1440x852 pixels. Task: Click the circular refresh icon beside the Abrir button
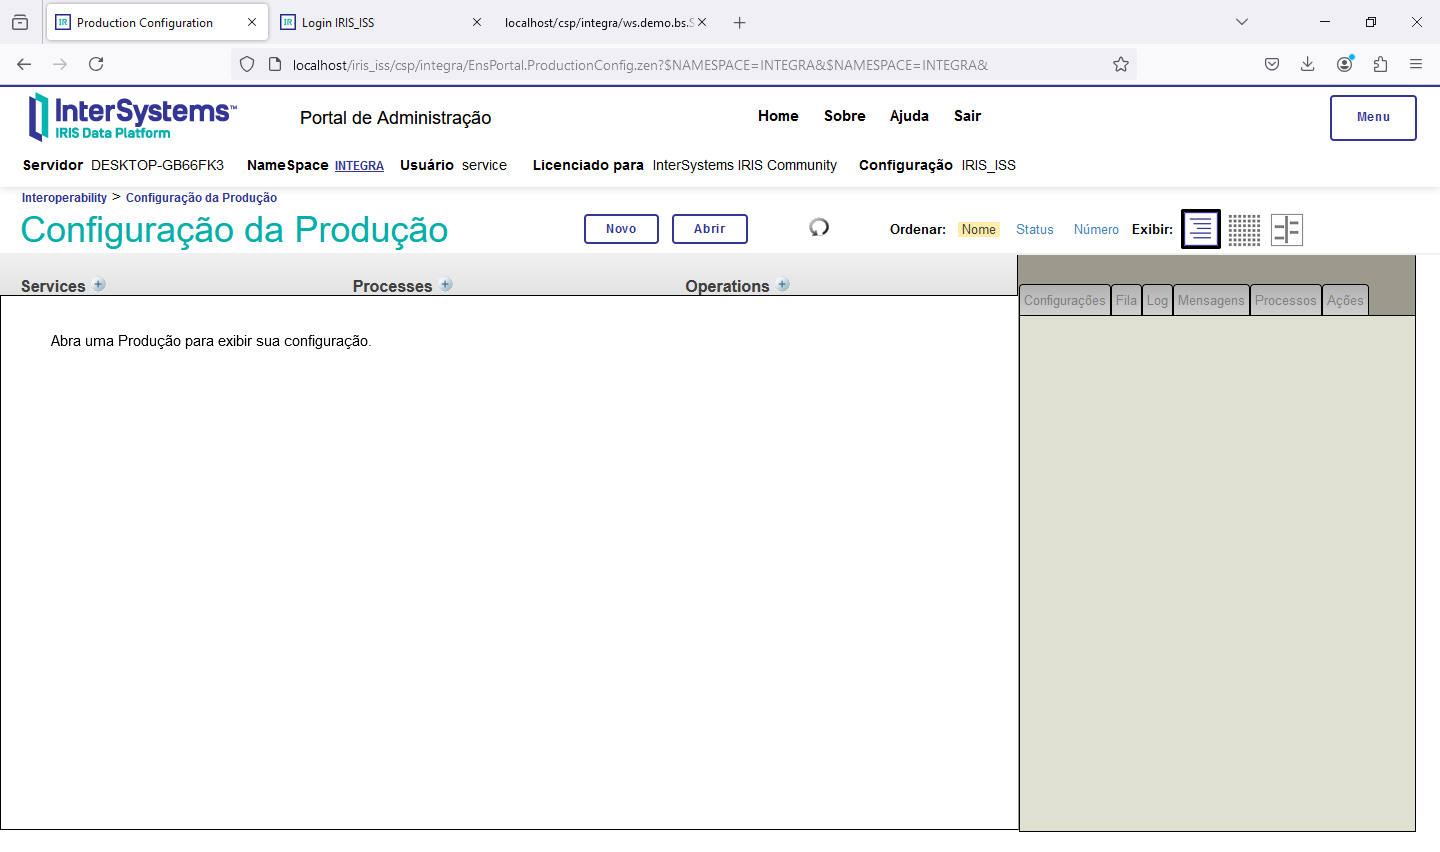click(819, 228)
